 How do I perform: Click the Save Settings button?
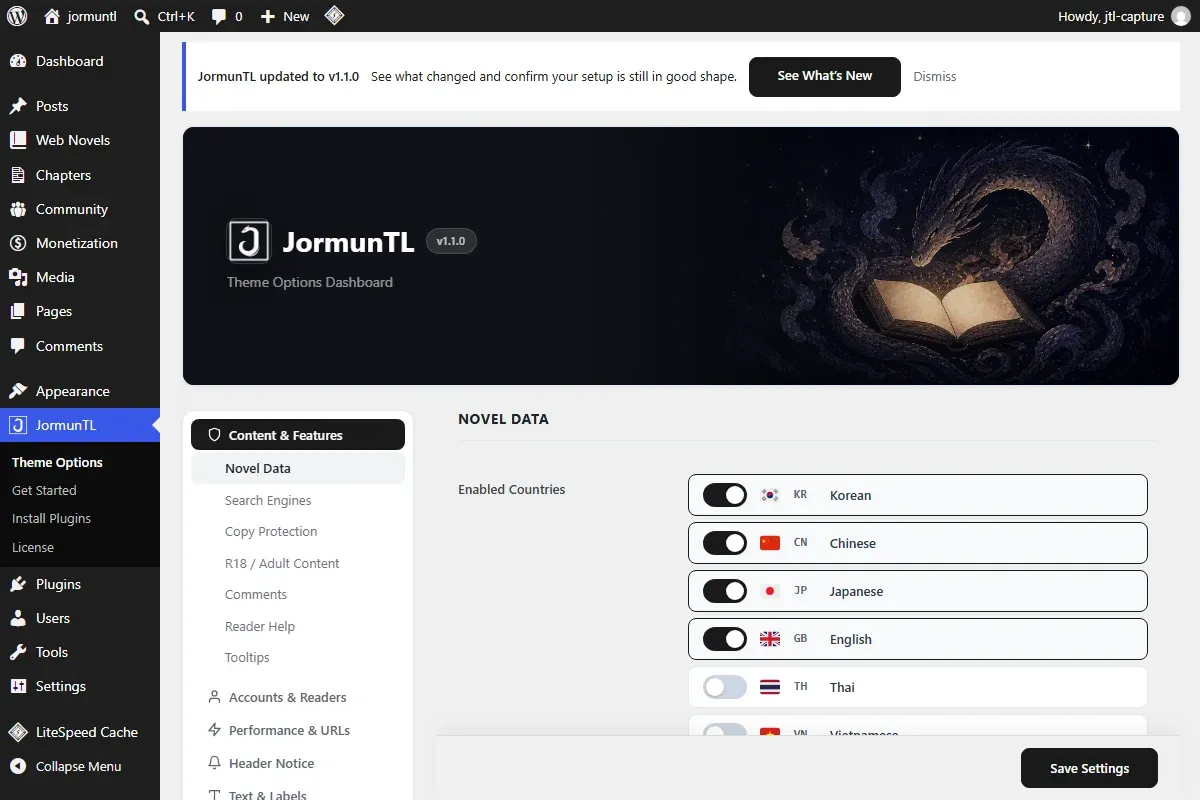(x=1089, y=768)
